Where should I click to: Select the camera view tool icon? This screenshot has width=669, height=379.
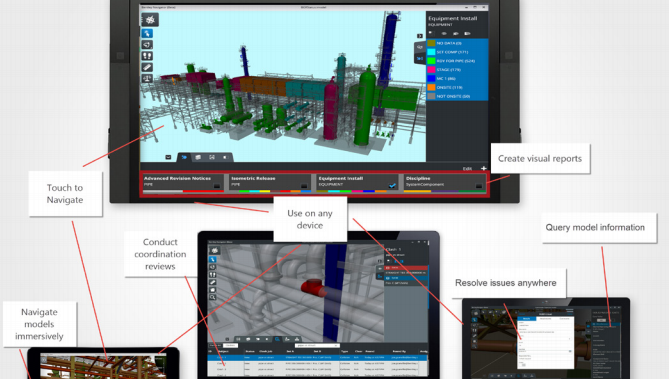[147, 44]
